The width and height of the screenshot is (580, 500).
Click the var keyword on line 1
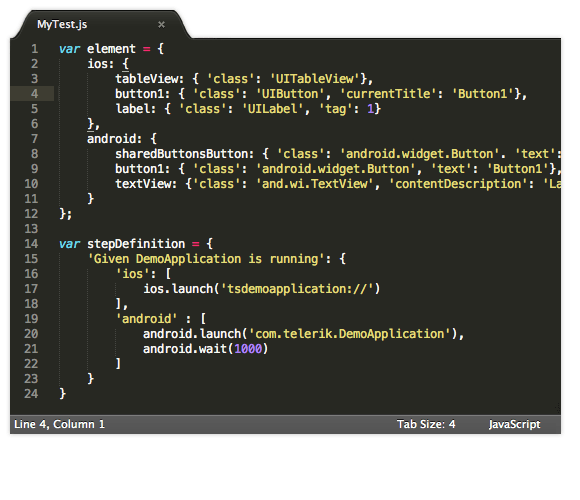pos(70,49)
